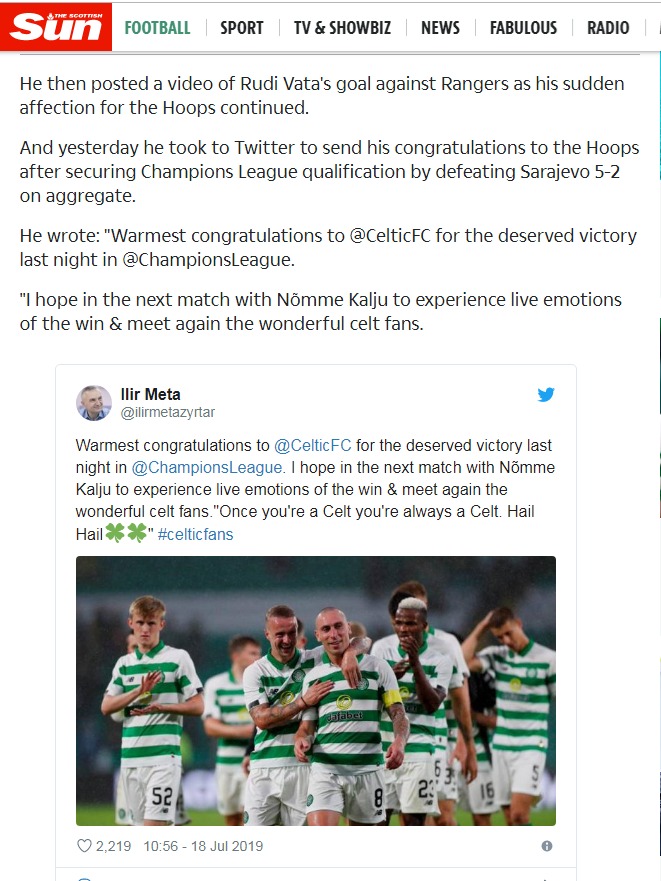Viewport: 661px width, 881px height.
Task: Click the 2,219 likes count
Action: click(x=113, y=846)
